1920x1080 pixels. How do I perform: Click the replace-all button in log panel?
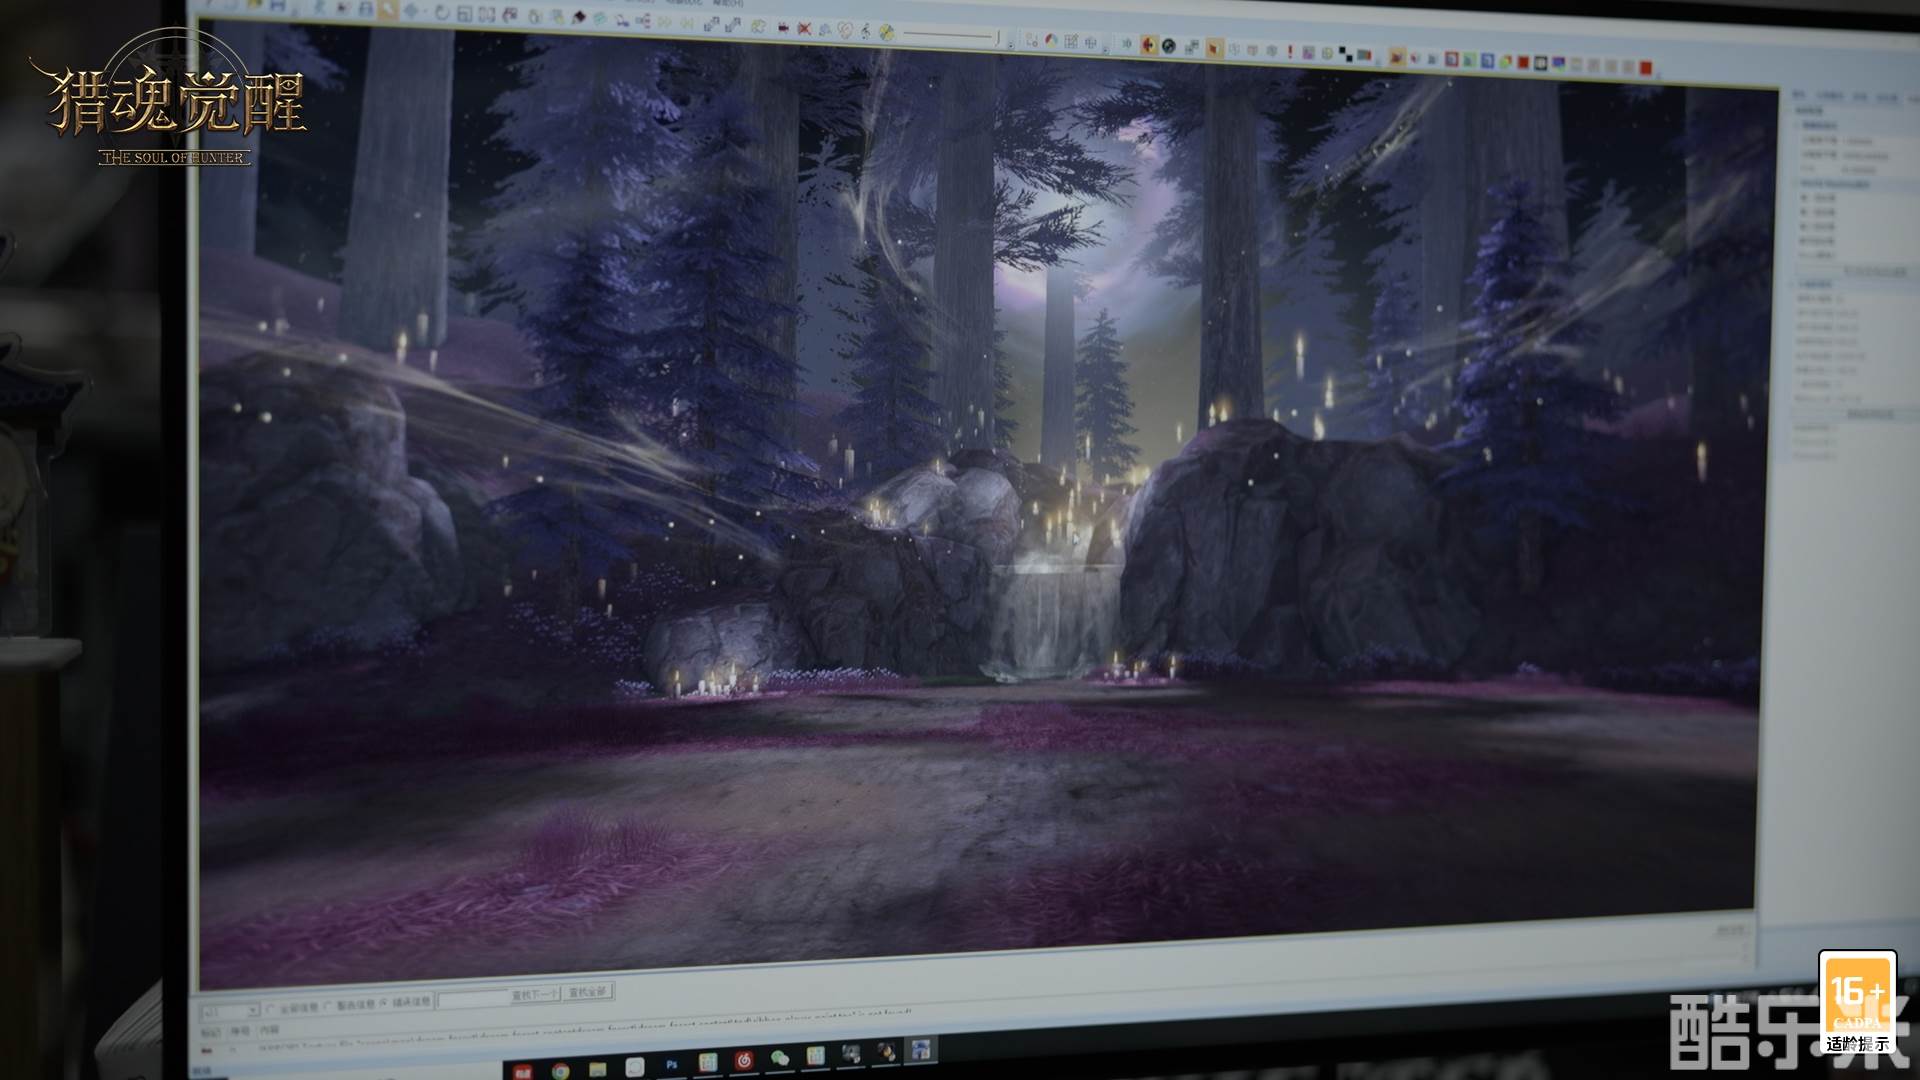click(587, 992)
